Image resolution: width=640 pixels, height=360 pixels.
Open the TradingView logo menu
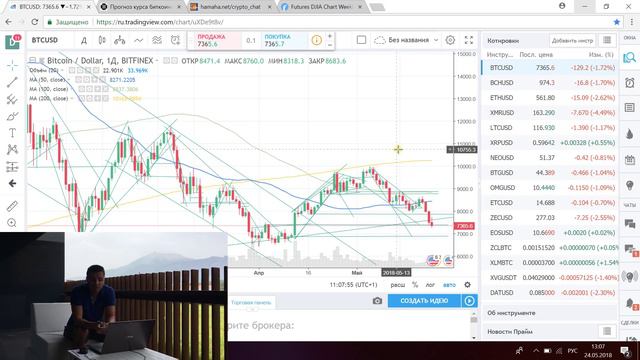(x=12, y=41)
